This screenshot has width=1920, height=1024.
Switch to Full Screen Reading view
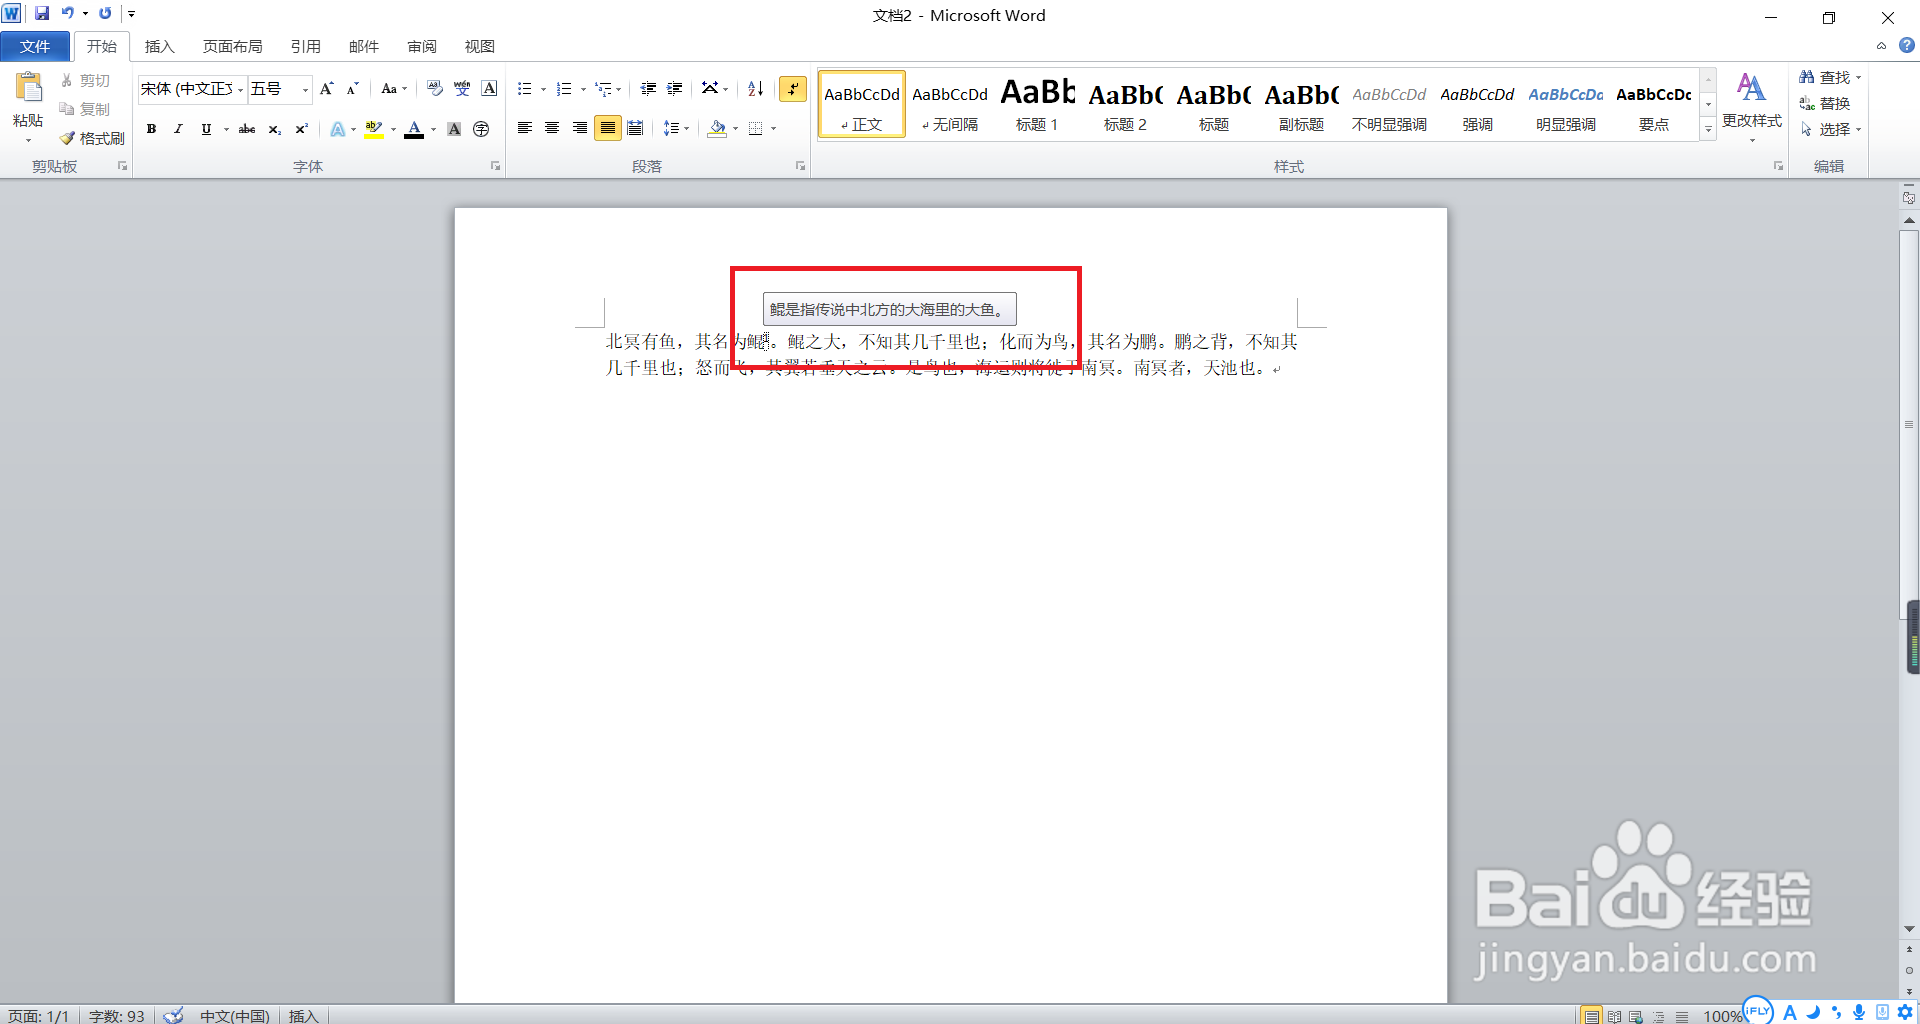(1614, 1016)
